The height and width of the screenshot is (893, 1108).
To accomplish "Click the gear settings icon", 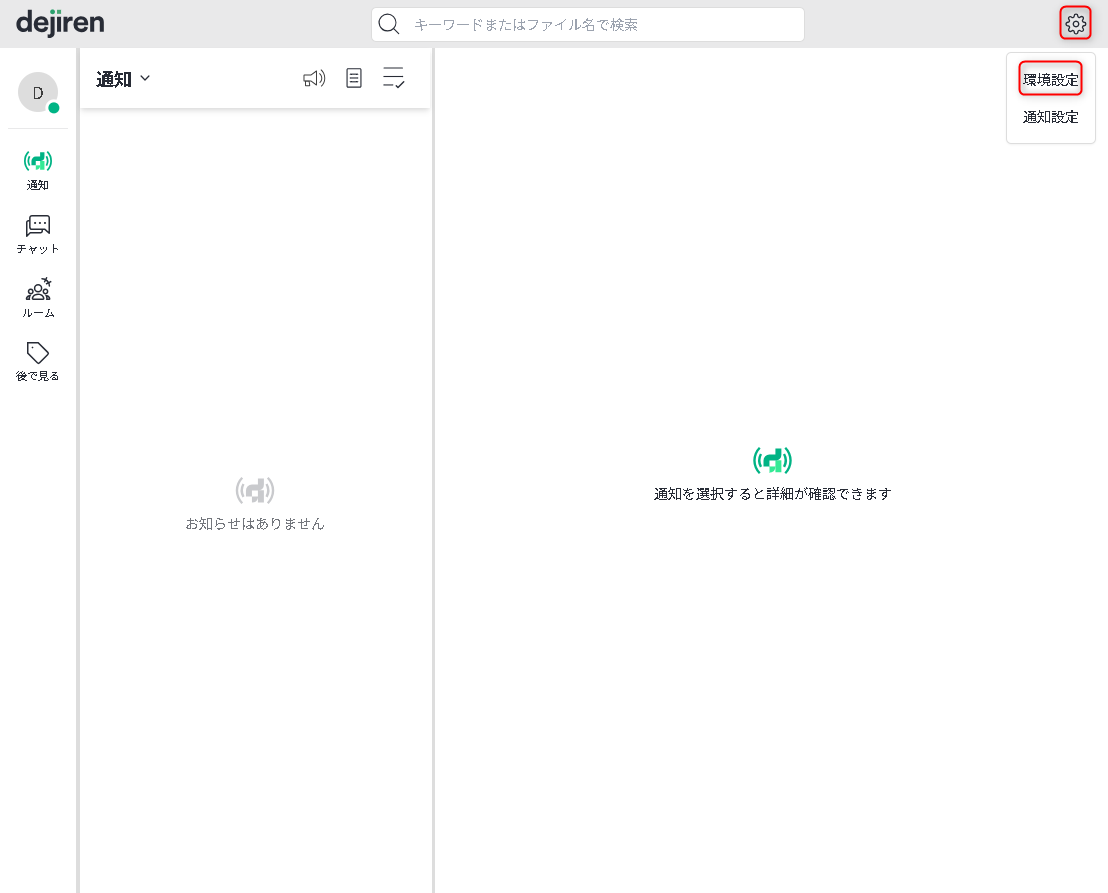I will (1075, 23).
